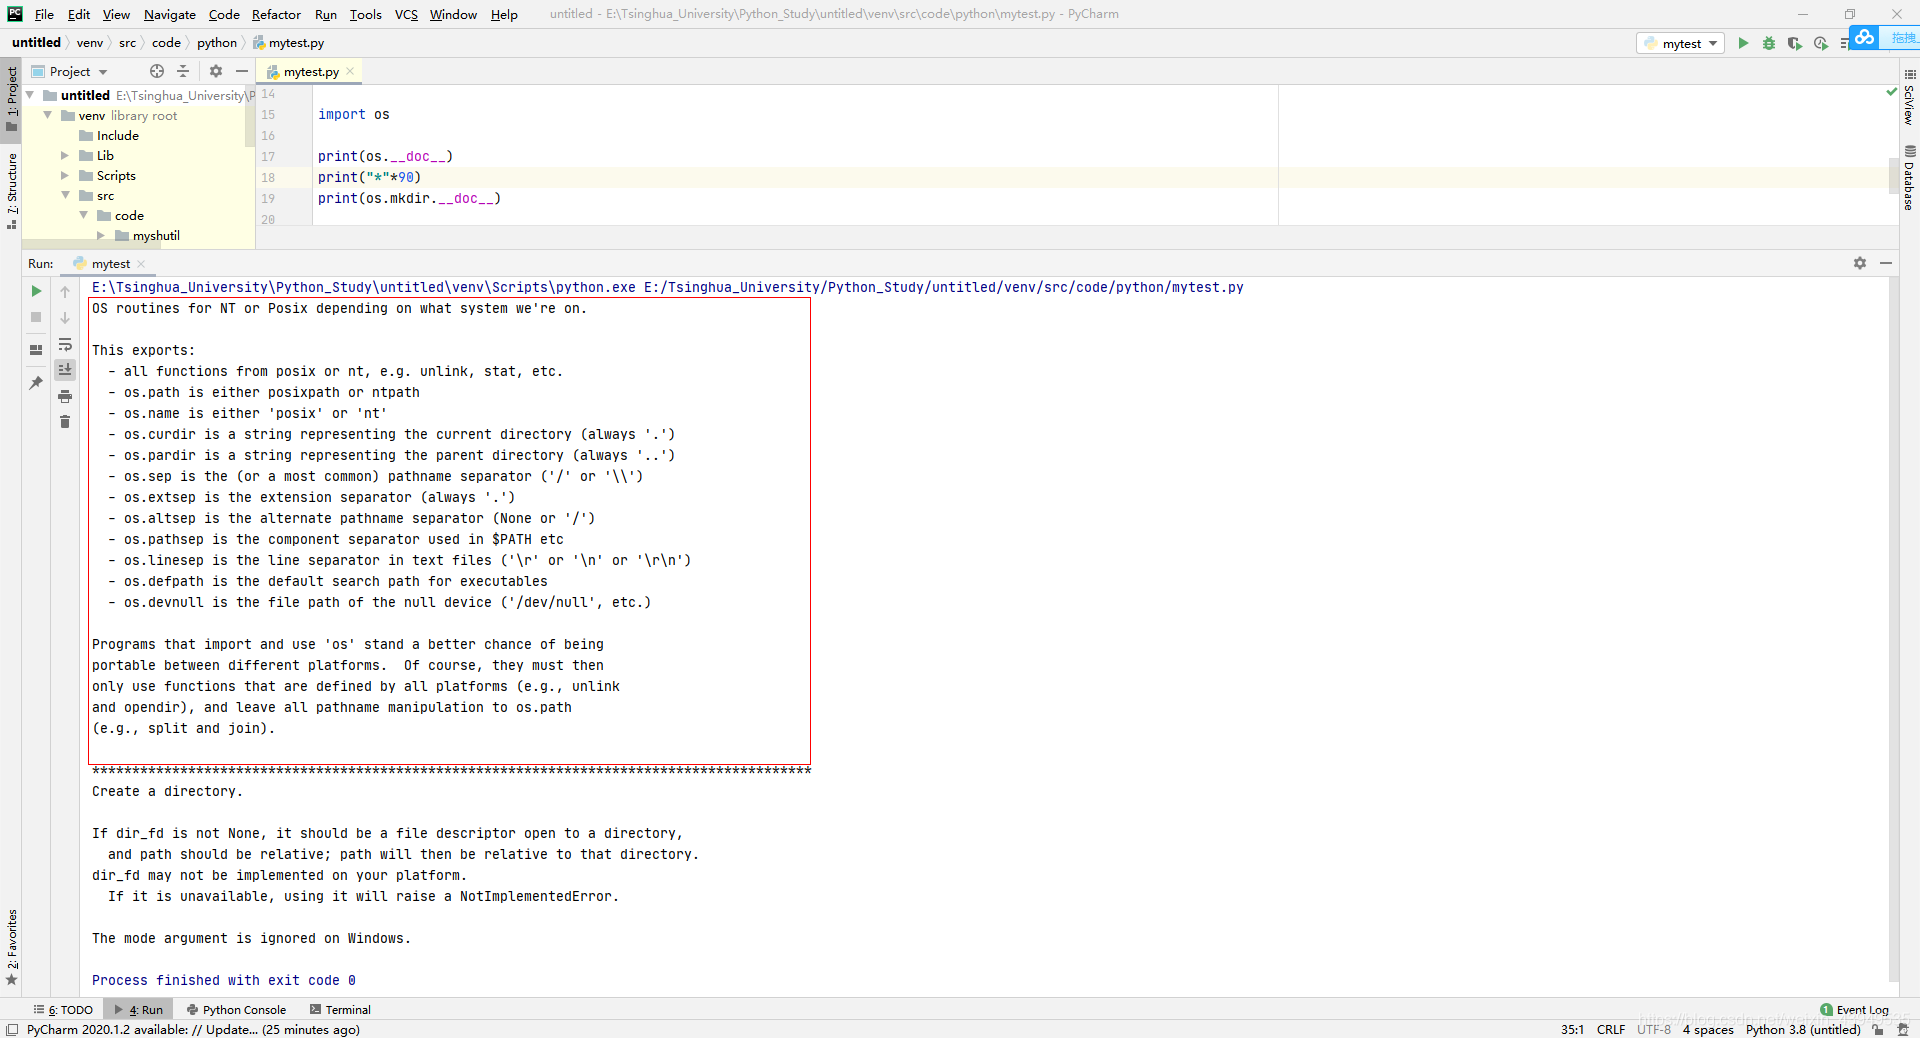The width and height of the screenshot is (1920, 1038).
Task: Click the locate/scroll-from-source target icon
Action: pos(156,71)
